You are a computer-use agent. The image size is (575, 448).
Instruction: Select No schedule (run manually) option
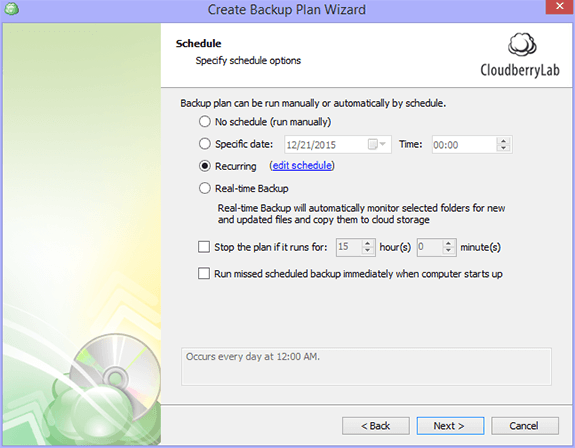point(205,122)
